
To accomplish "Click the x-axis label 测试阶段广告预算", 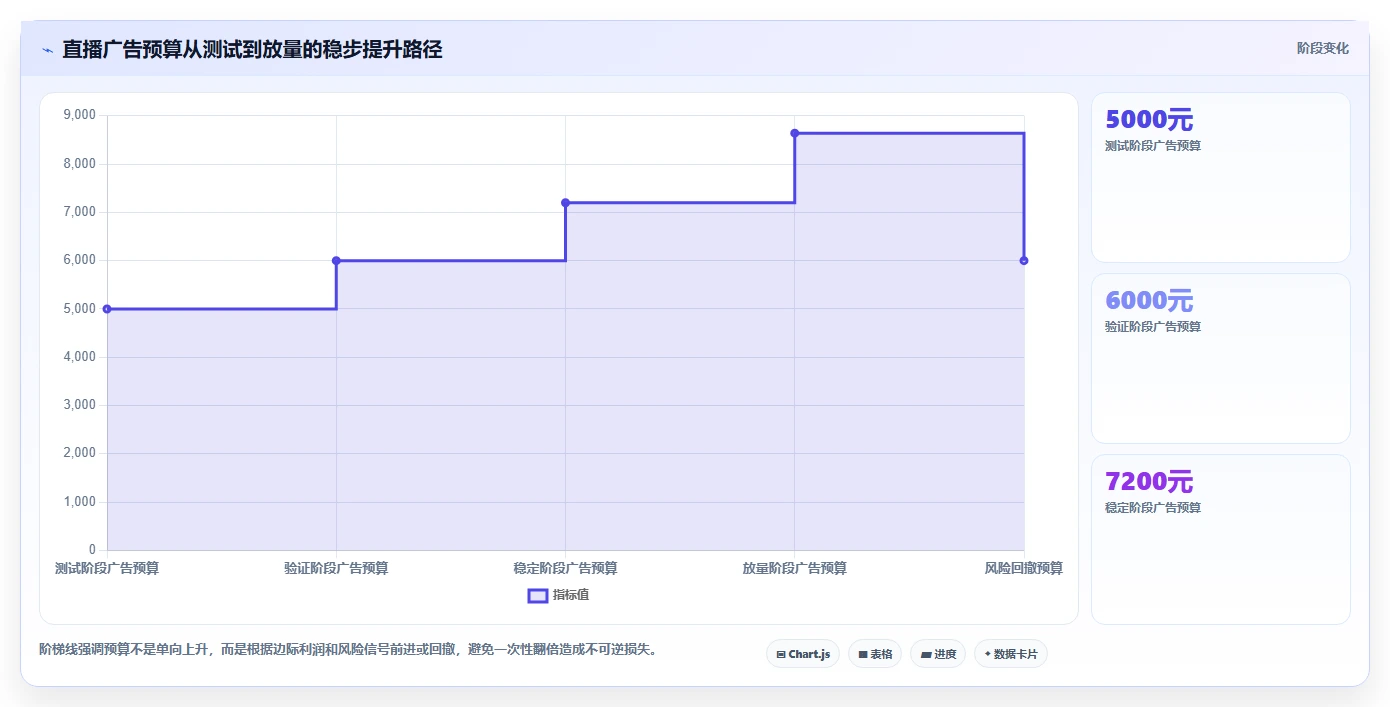I will [x=107, y=568].
